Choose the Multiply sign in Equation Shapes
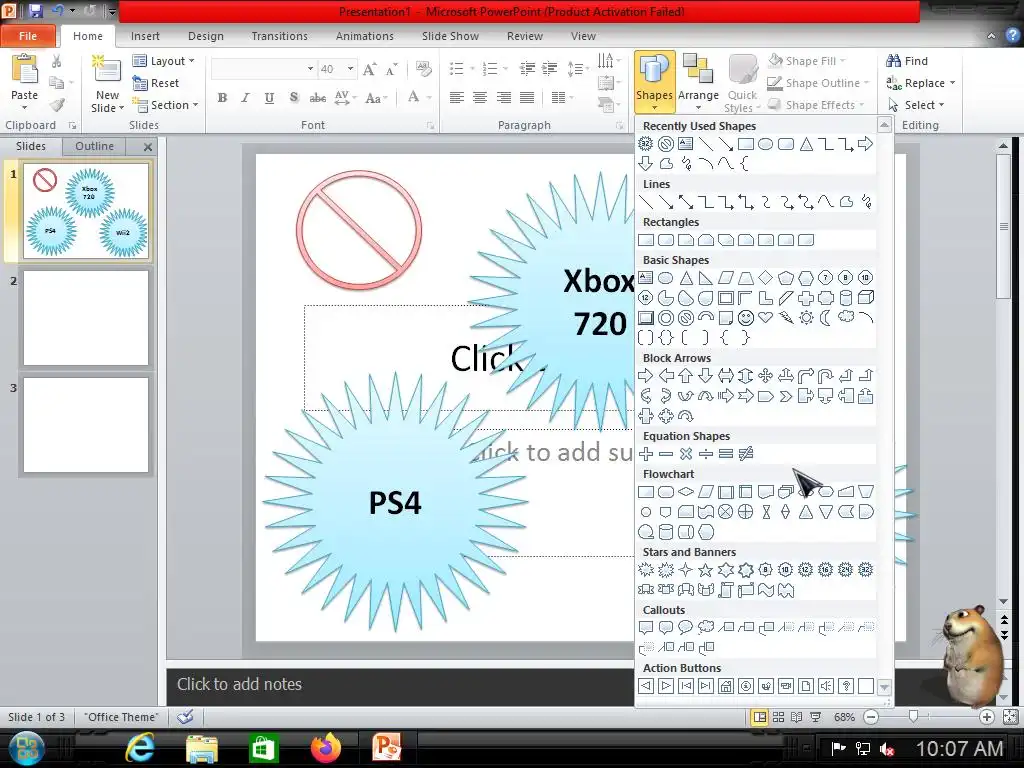The width and height of the screenshot is (1024, 768). [686, 454]
